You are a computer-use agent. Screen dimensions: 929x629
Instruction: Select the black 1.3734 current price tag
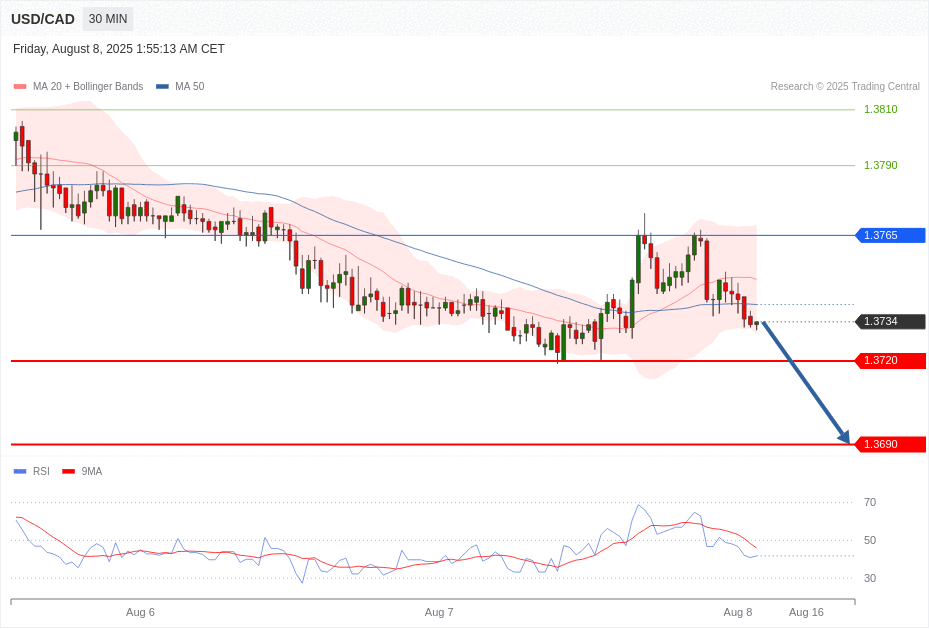point(890,322)
